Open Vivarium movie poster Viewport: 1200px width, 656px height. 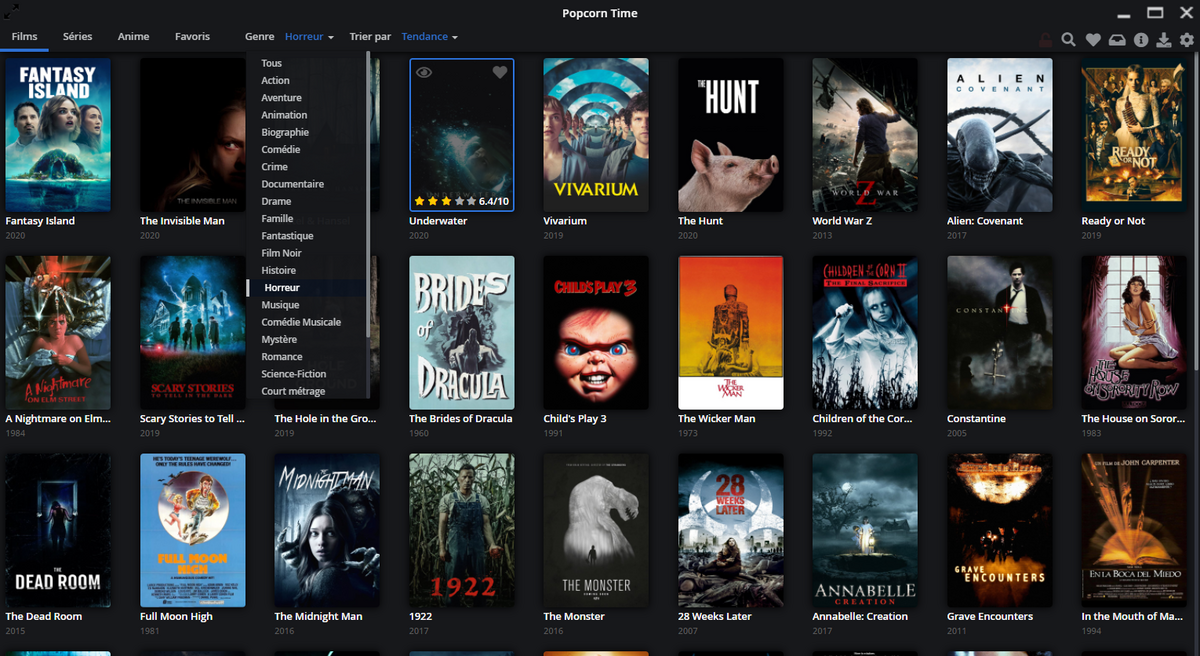click(x=596, y=135)
